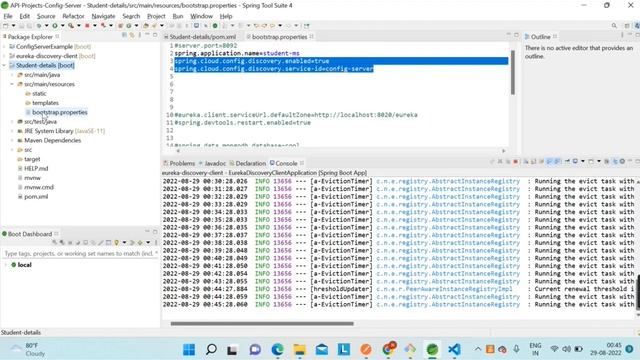Open the File menu
640x360 pixels.
click(8, 16)
